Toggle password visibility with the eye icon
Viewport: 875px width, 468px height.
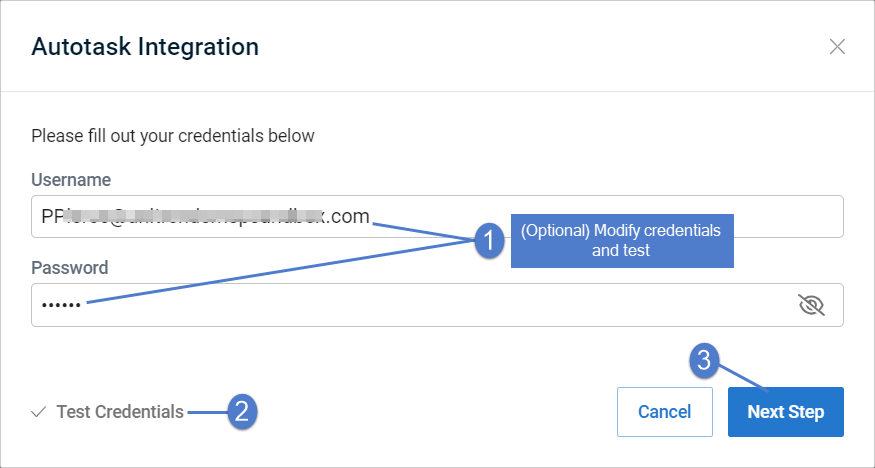click(x=811, y=305)
